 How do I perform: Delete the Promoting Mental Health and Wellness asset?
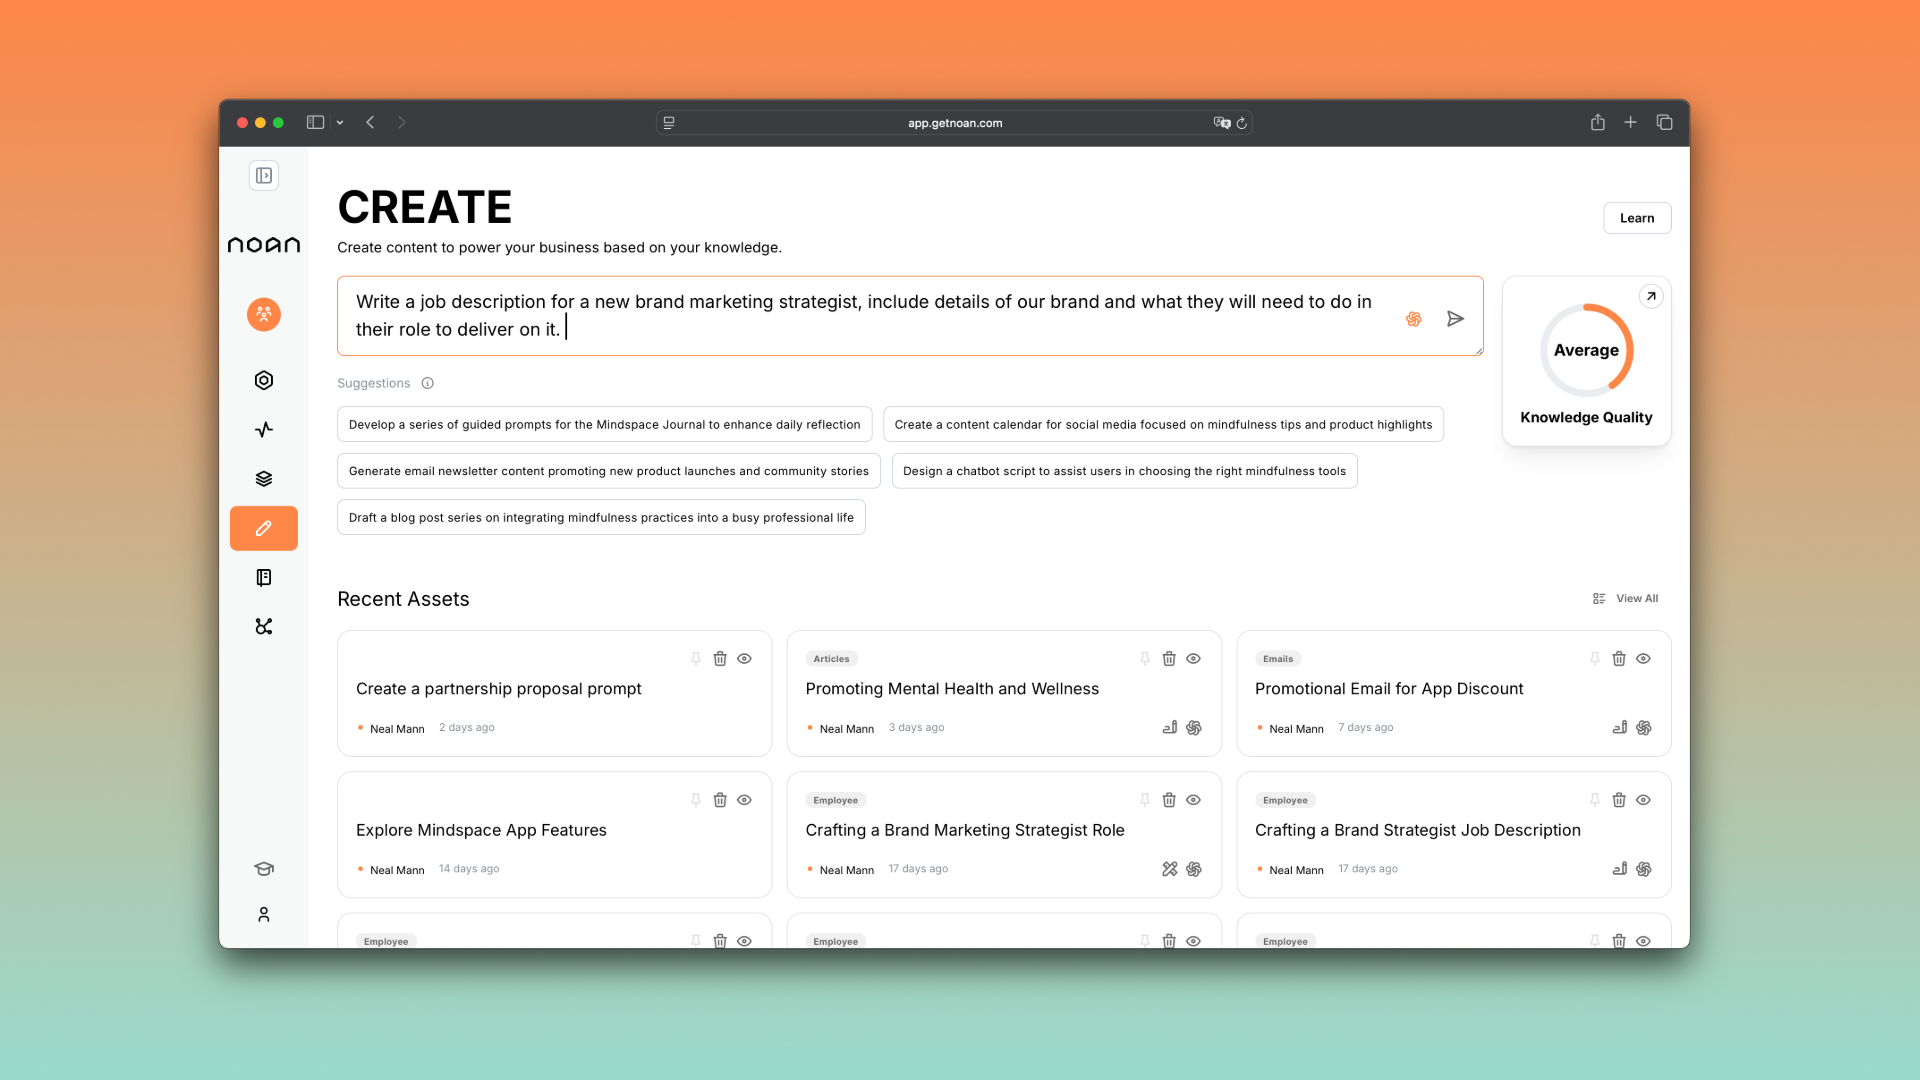coord(1169,658)
